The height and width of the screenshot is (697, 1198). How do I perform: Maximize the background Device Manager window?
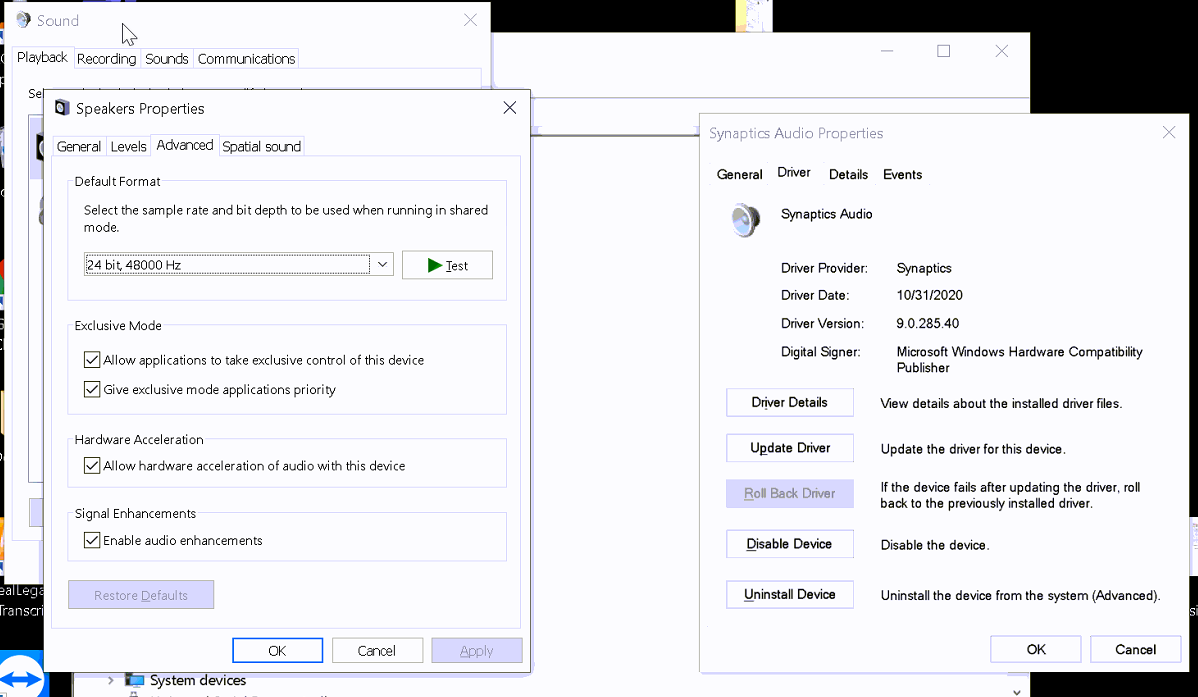click(944, 51)
